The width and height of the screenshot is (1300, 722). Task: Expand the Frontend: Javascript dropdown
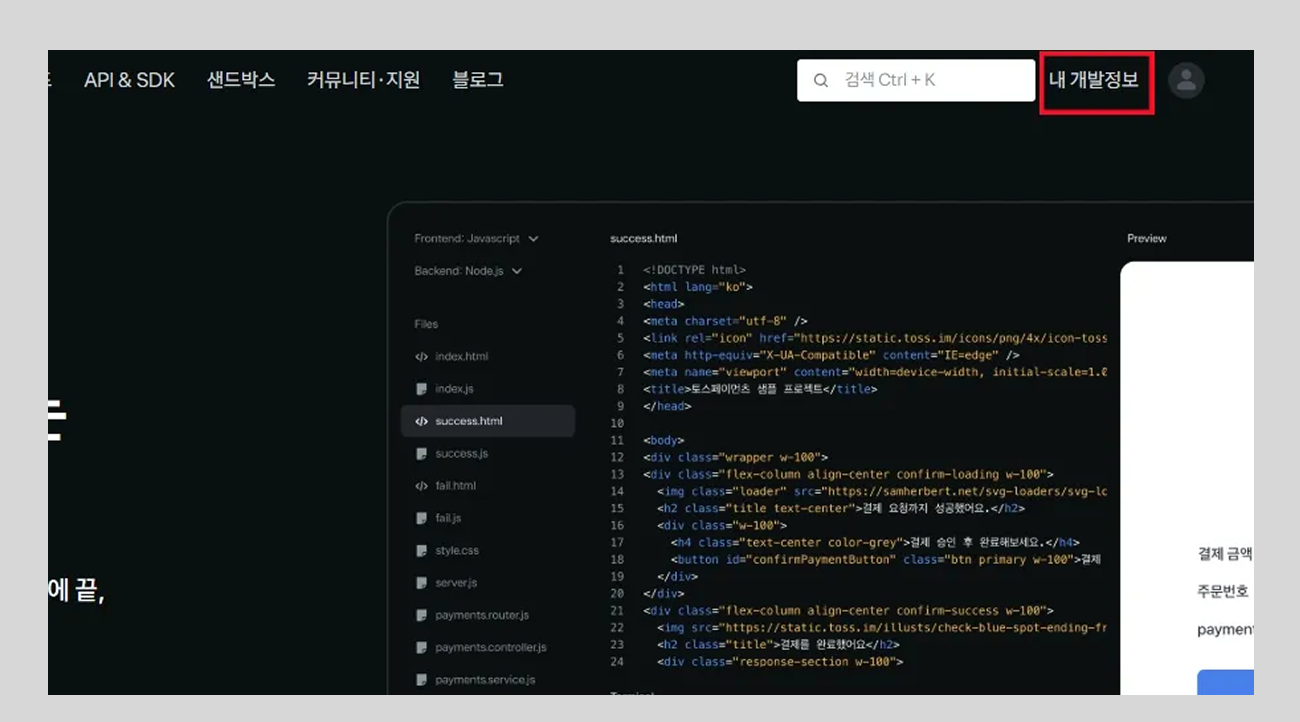pyautogui.click(x=477, y=239)
